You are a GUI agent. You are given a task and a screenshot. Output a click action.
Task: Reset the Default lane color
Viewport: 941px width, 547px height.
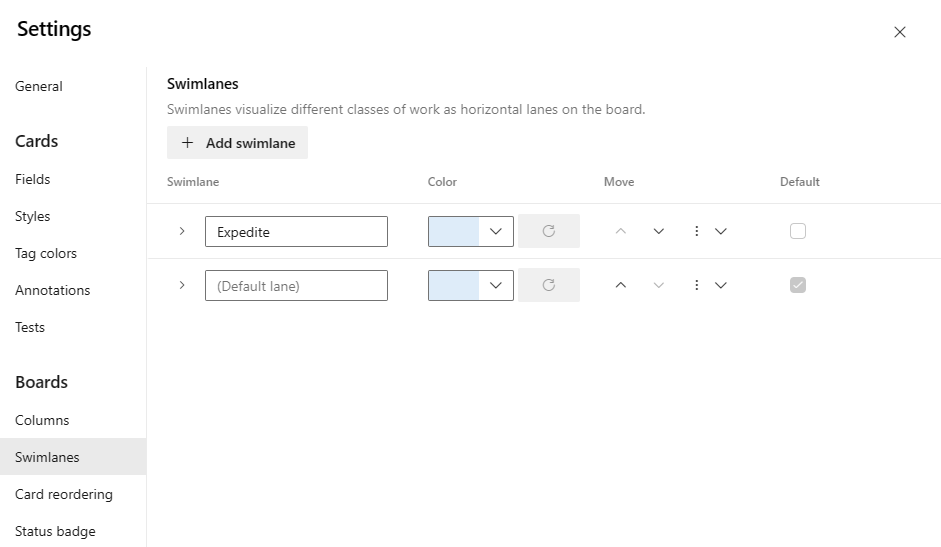click(x=548, y=285)
